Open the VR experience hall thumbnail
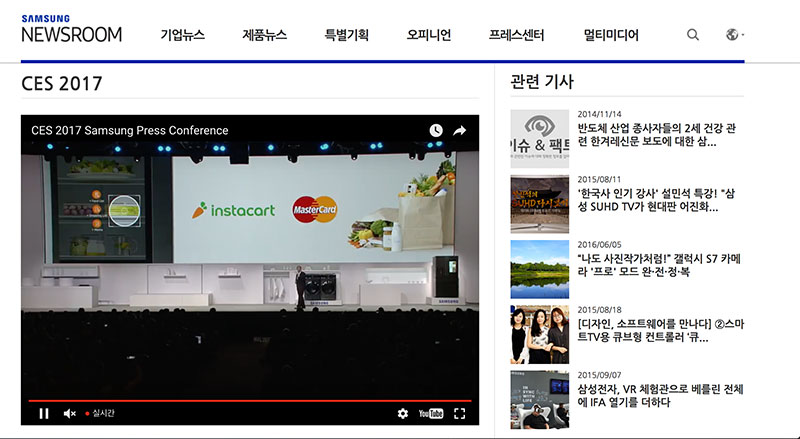Viewport: 800px width, 439px height. 540,400
